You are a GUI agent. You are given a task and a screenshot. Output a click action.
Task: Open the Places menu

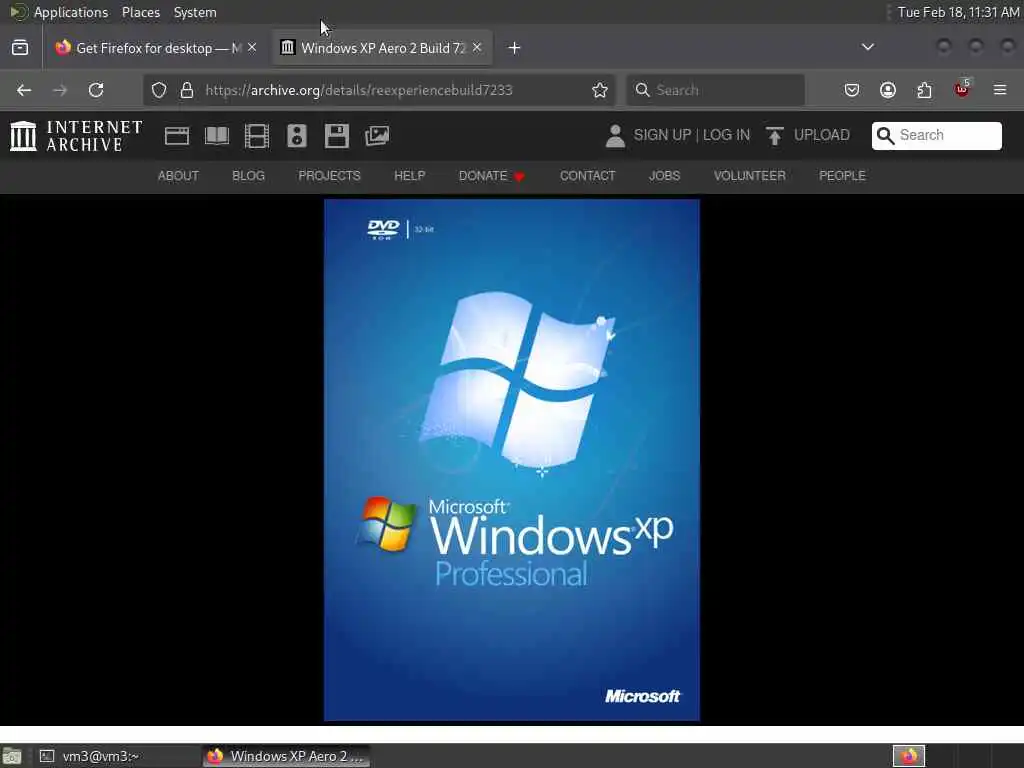tap(141, 12)
